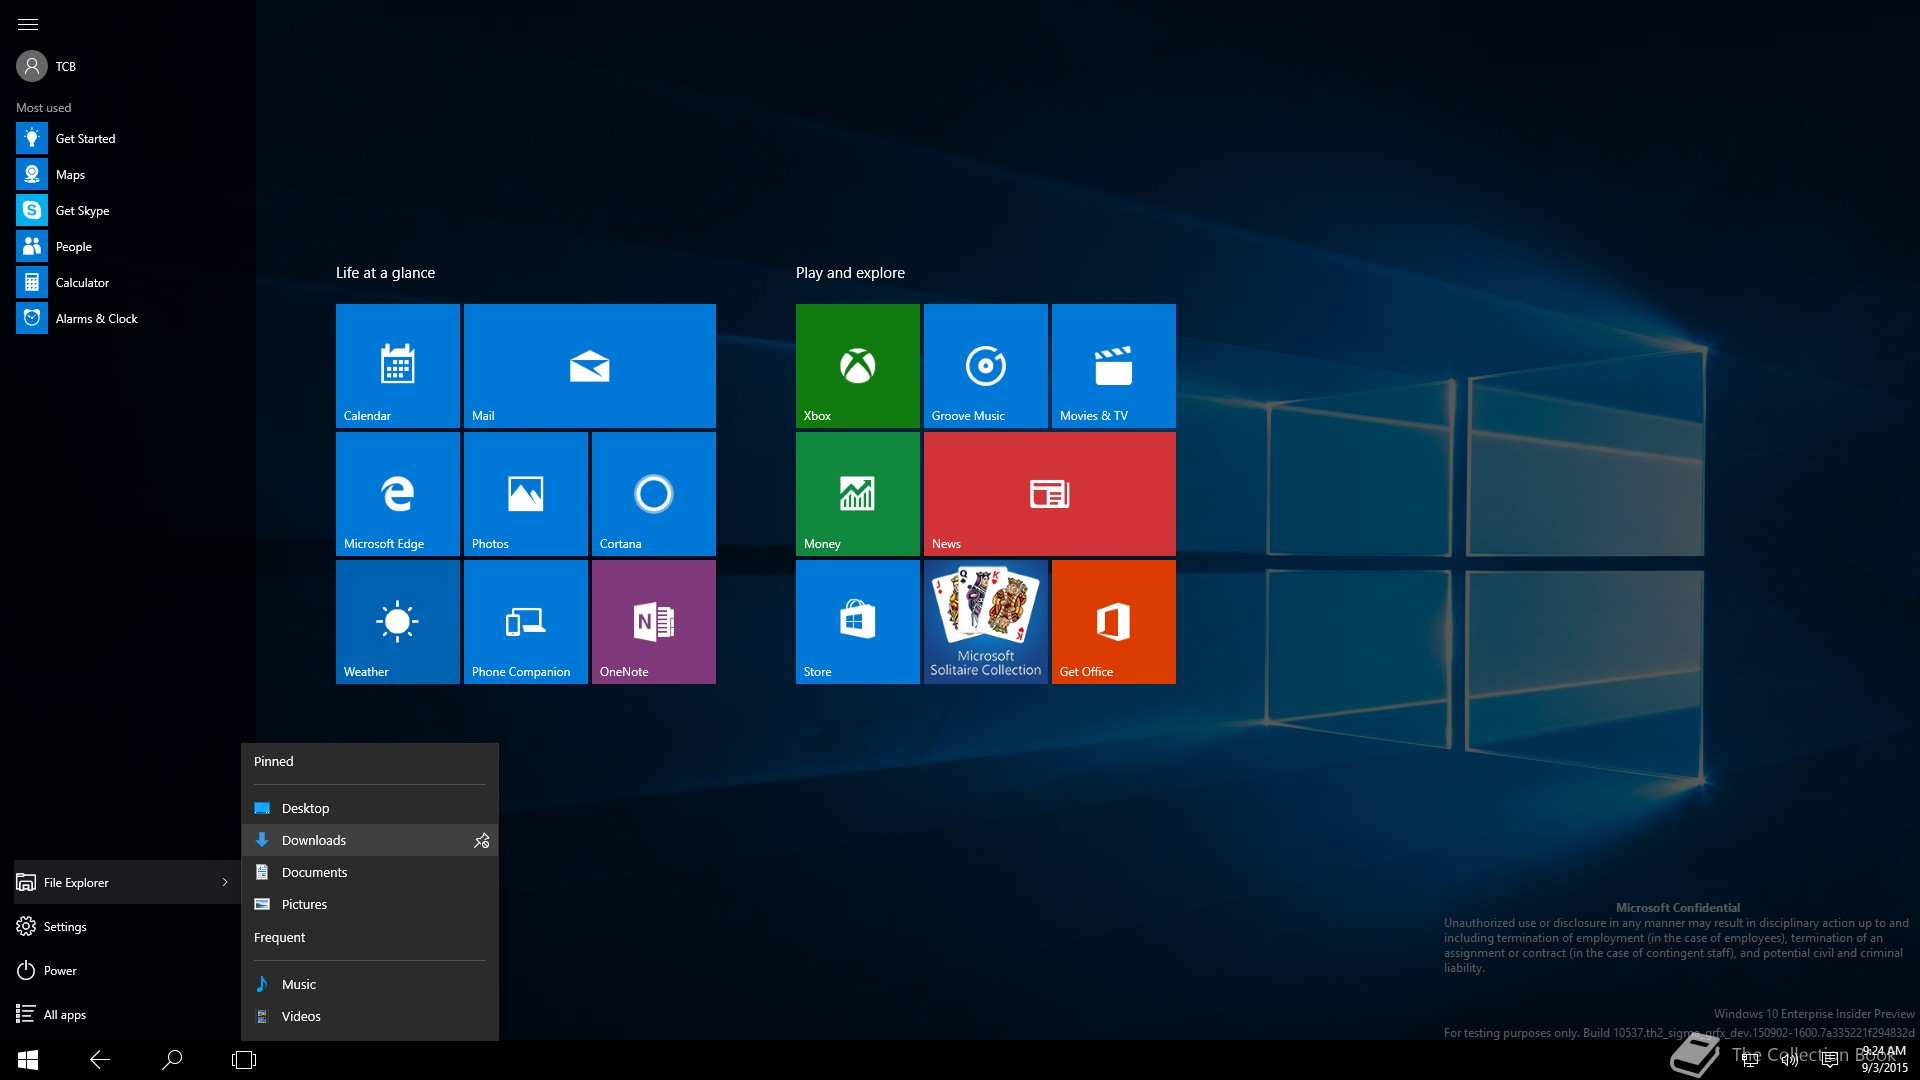Screen dimensions: 1920x1080
Task: Open Downloads from Pinned jump list
Action: [x=370, y=840]
